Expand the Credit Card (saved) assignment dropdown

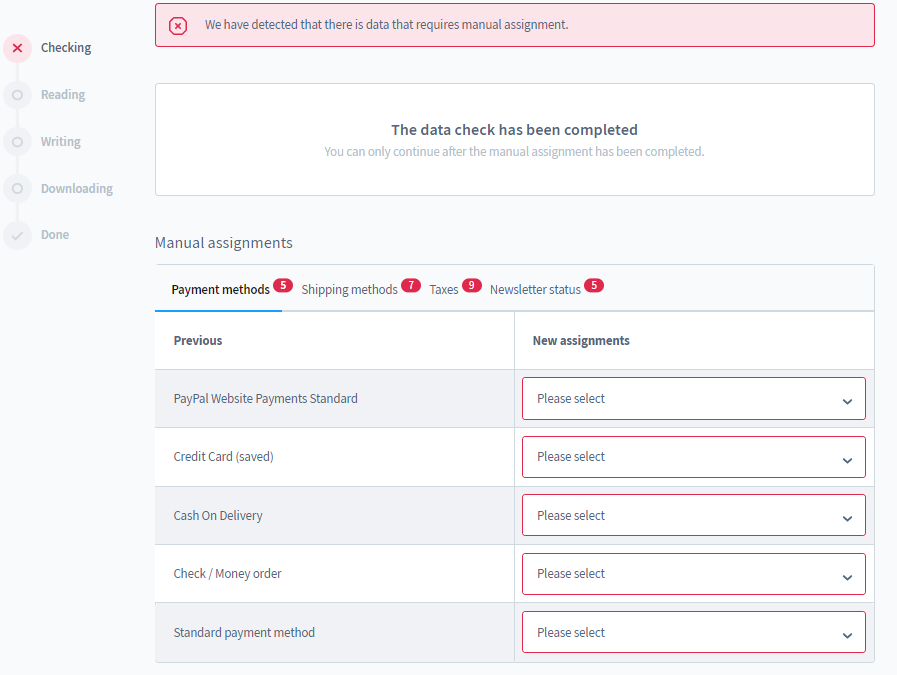click(x=693, y=457)
